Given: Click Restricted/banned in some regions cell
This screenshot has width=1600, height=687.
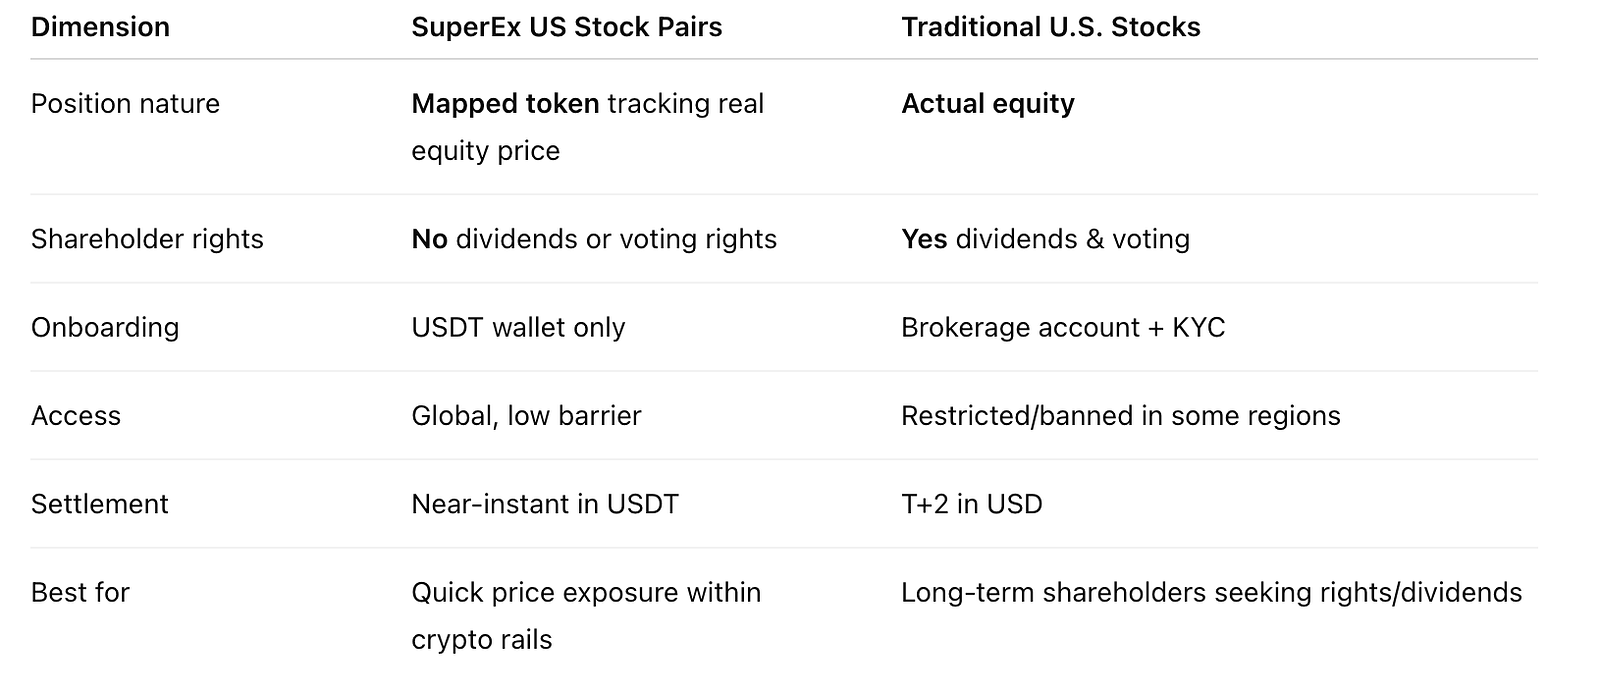Looking at the screenshot, I should coord(1121,416).
